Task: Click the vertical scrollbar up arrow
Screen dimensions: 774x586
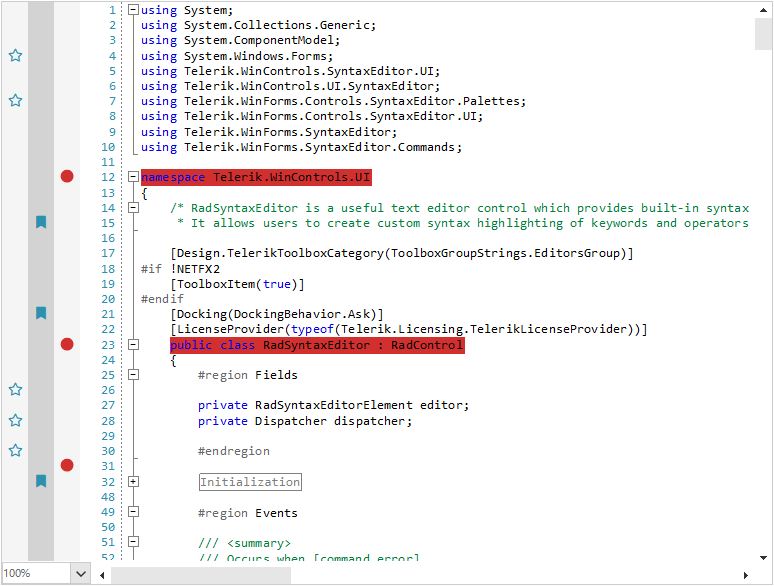Action: (x=763, y=10)
